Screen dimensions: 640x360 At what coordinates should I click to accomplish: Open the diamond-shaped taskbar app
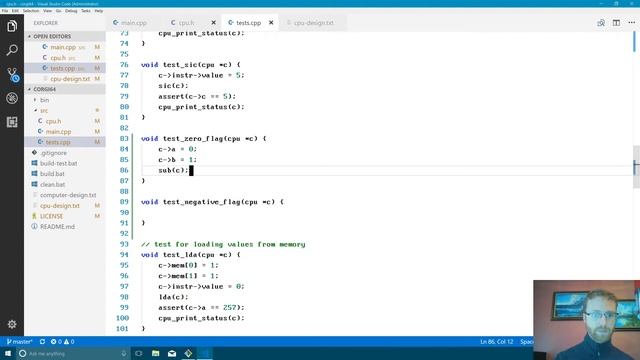click(188, 353)
